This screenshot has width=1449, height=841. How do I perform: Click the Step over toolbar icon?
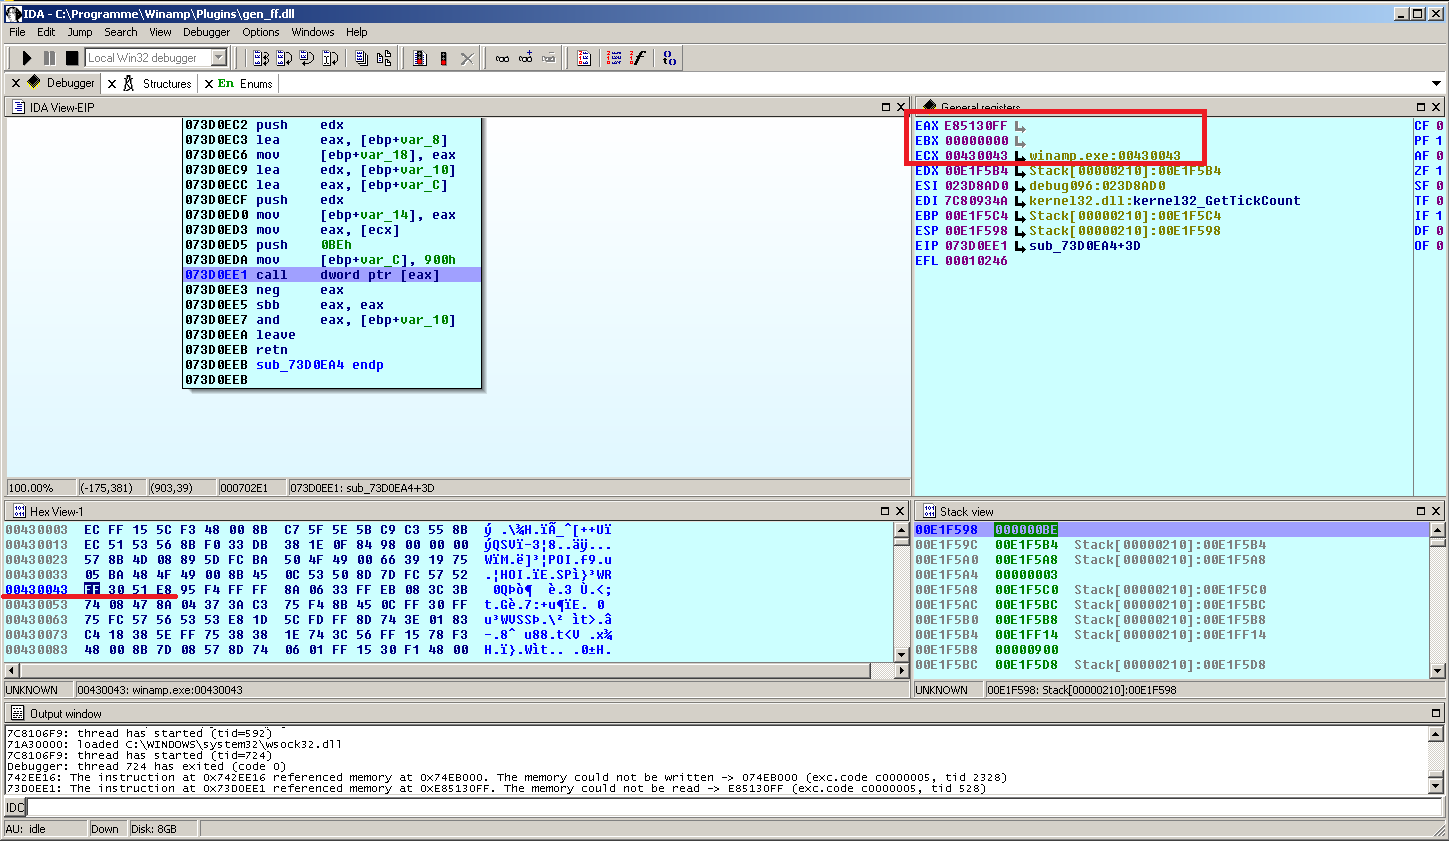tap(284, 58)
